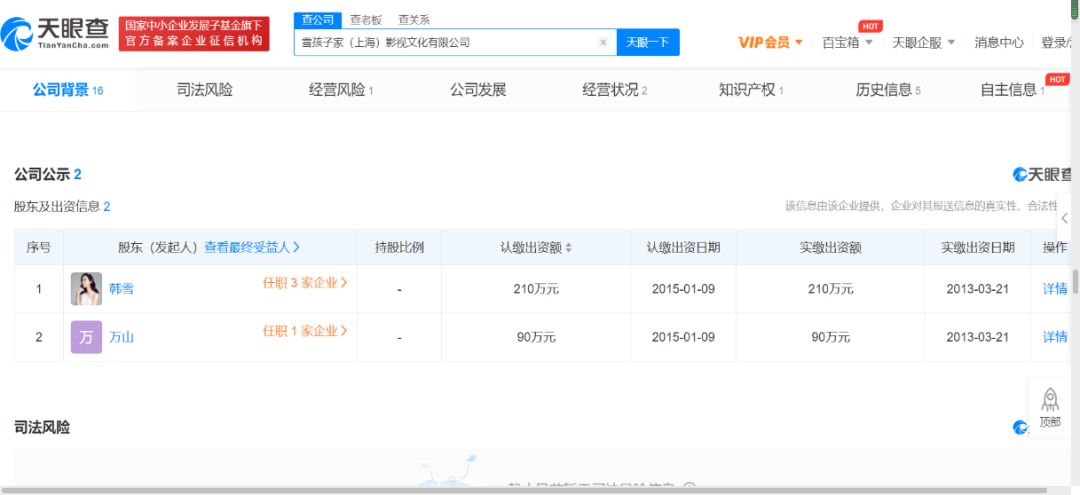This screenshot has width=1080, height=495.
Task: Open the 经营状况 section tab
Action: [x=614, y=89]
